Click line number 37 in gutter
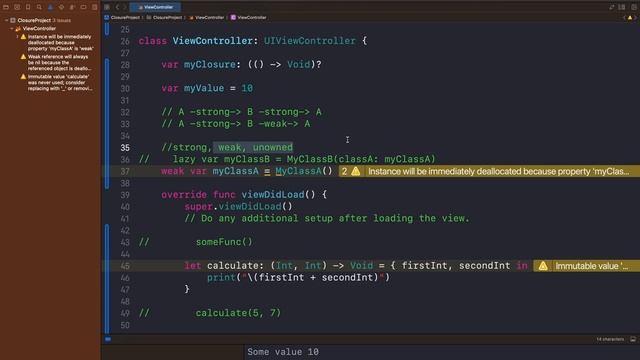Image resolution: width=640 pixels, height=360 pixels. point(125,171)
